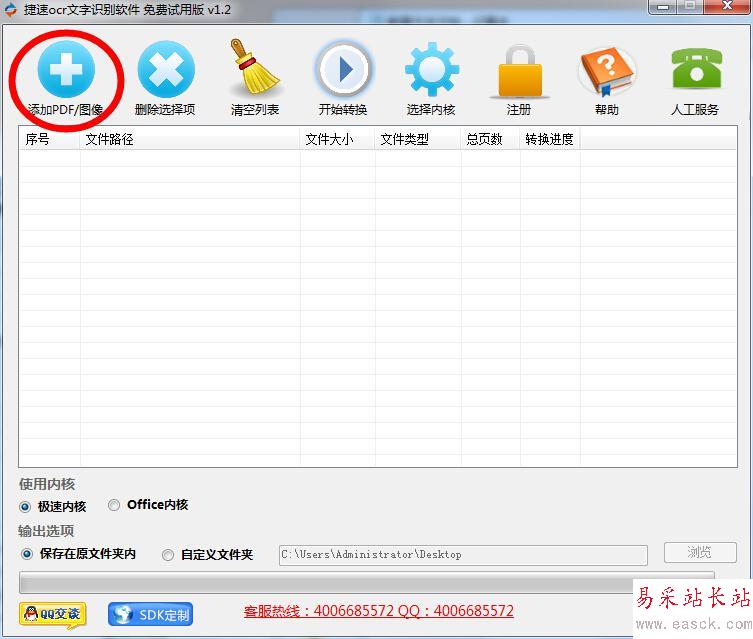
Task: Click the Delete Selected Item X icon
Action: click(166, 69)
